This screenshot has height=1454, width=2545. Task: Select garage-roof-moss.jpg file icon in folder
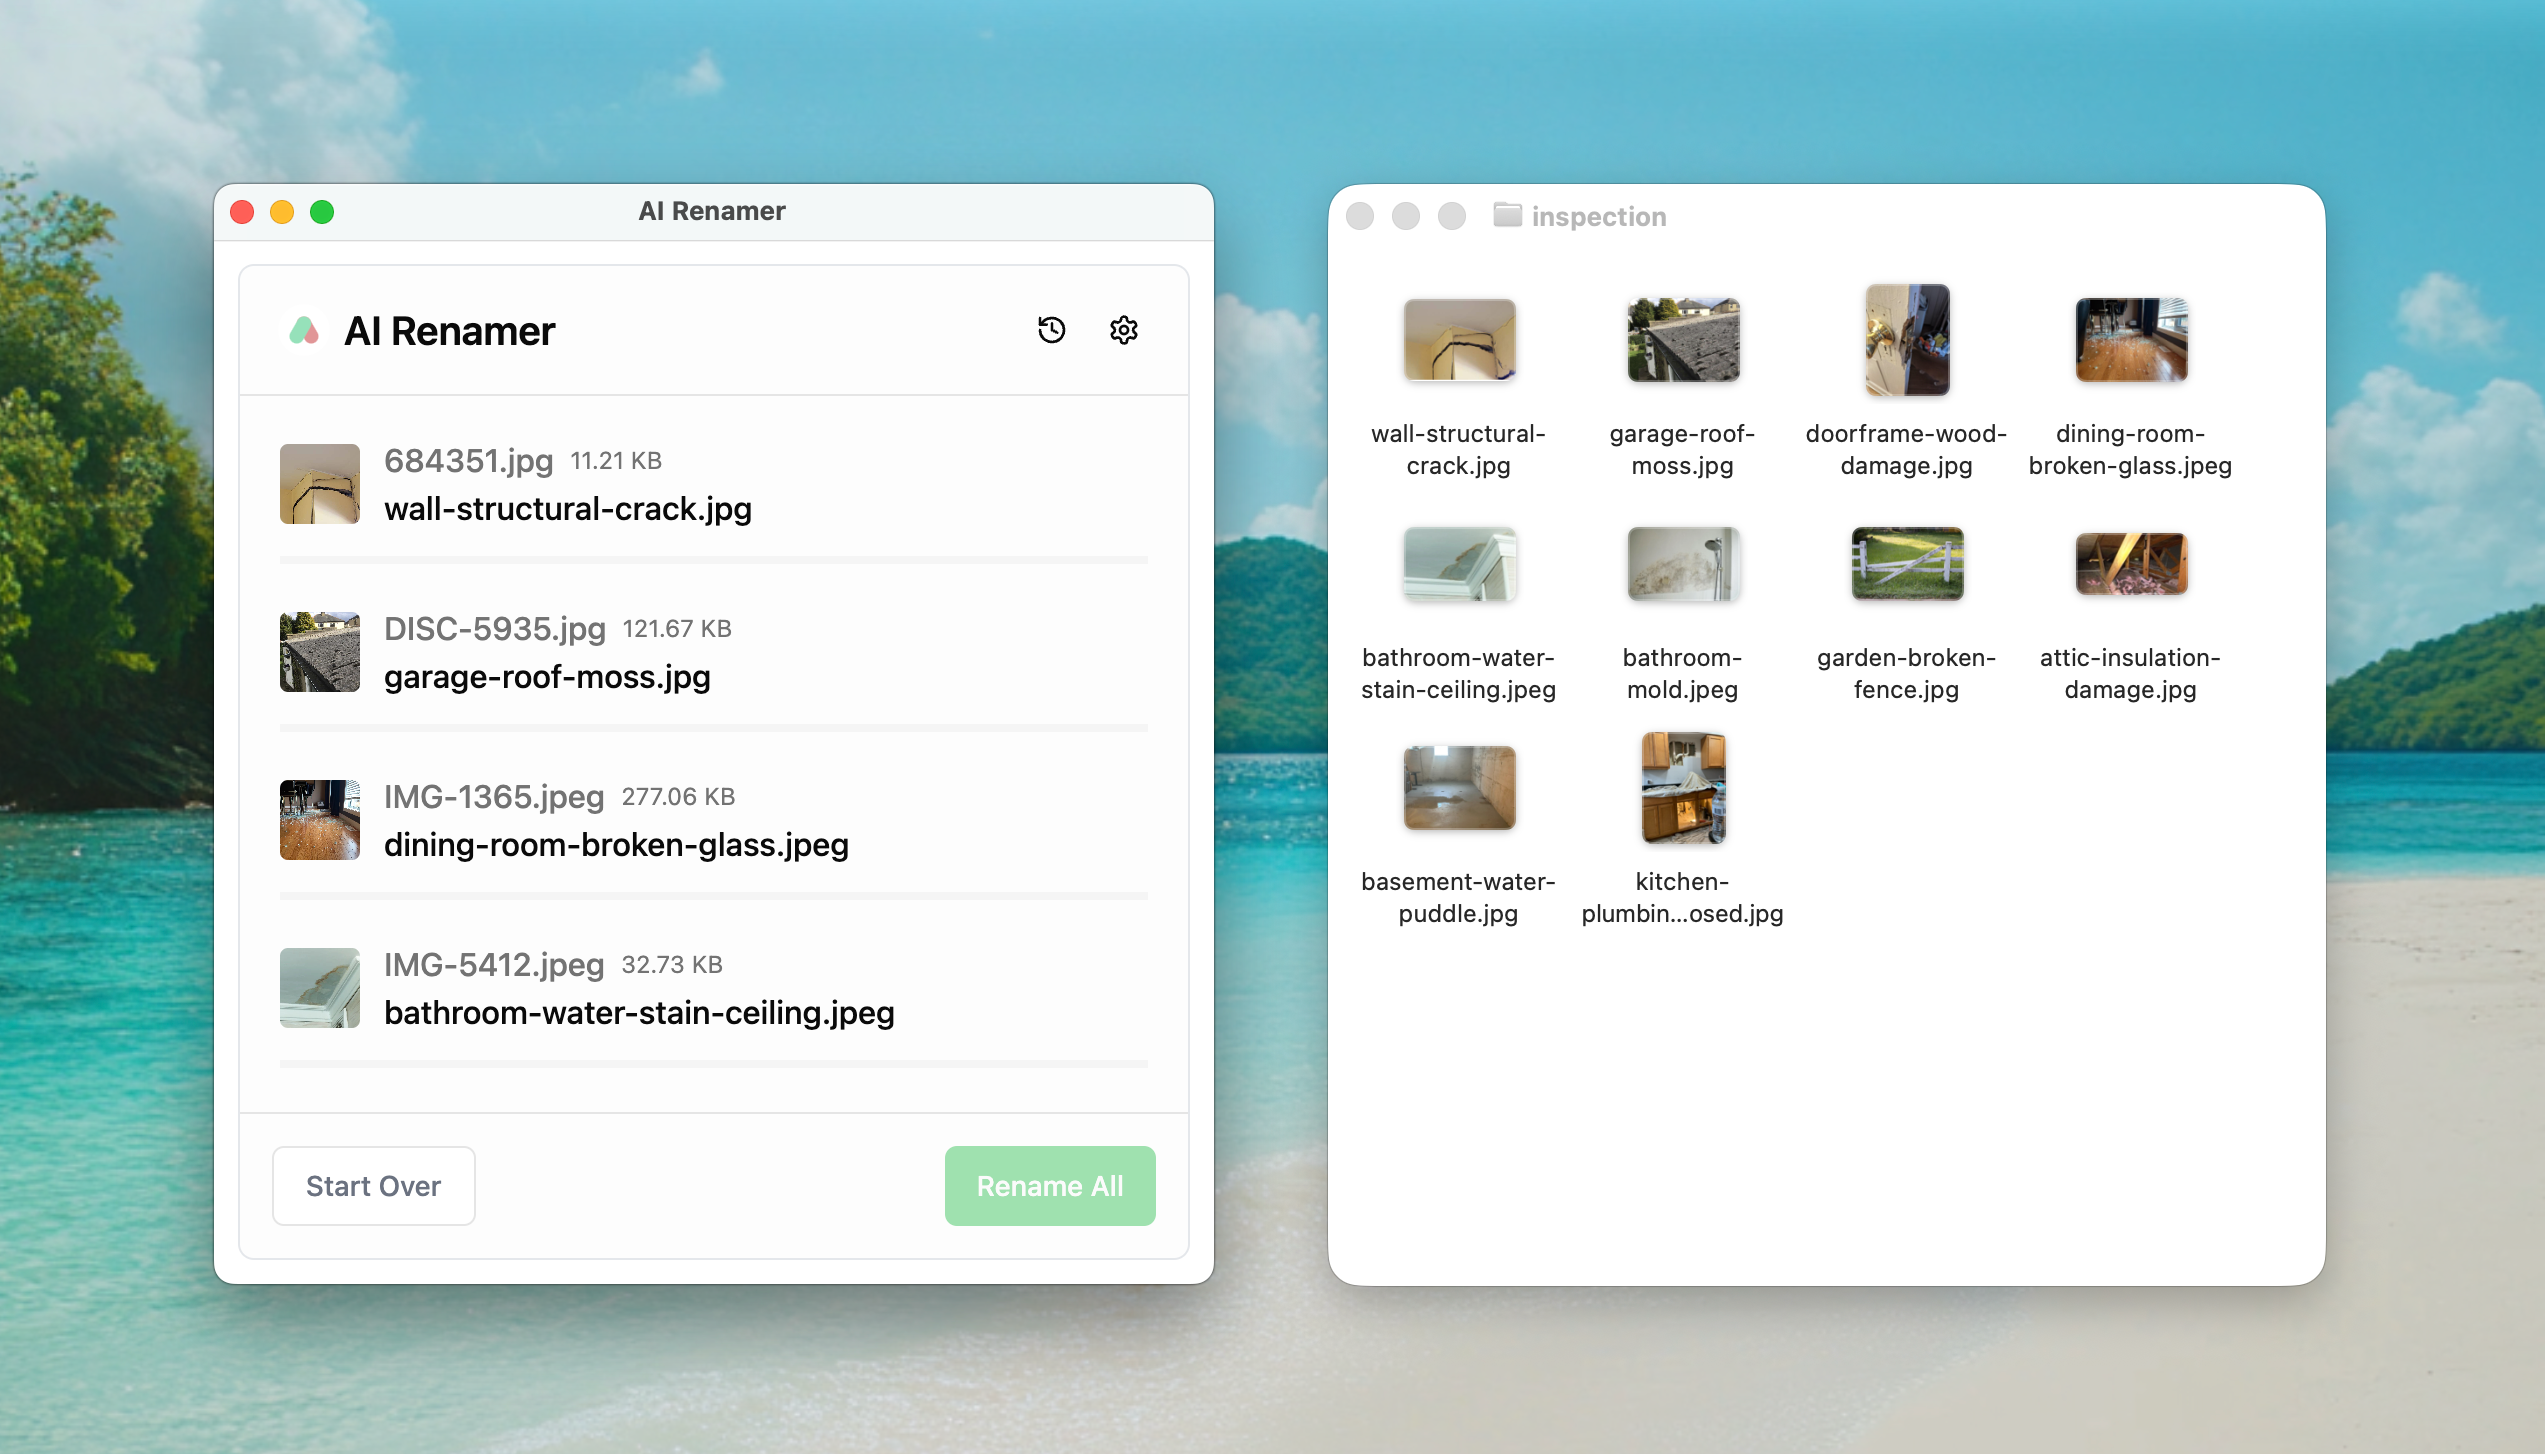coord(1682,340)
